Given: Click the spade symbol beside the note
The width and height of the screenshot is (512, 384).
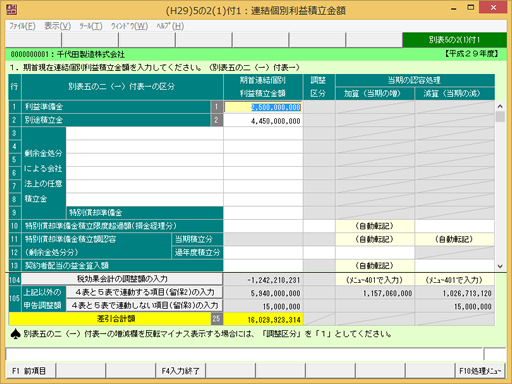Looking at the screenshot, I should click(15, 334).
